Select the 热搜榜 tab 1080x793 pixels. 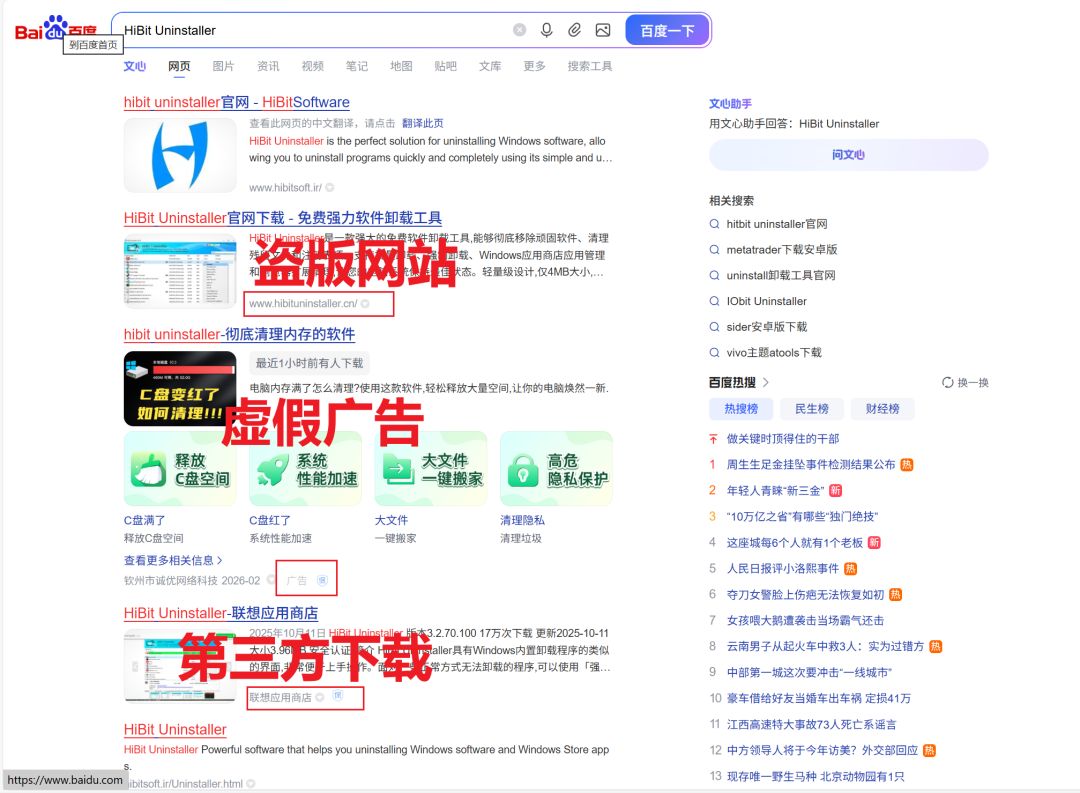pos(741,409)
